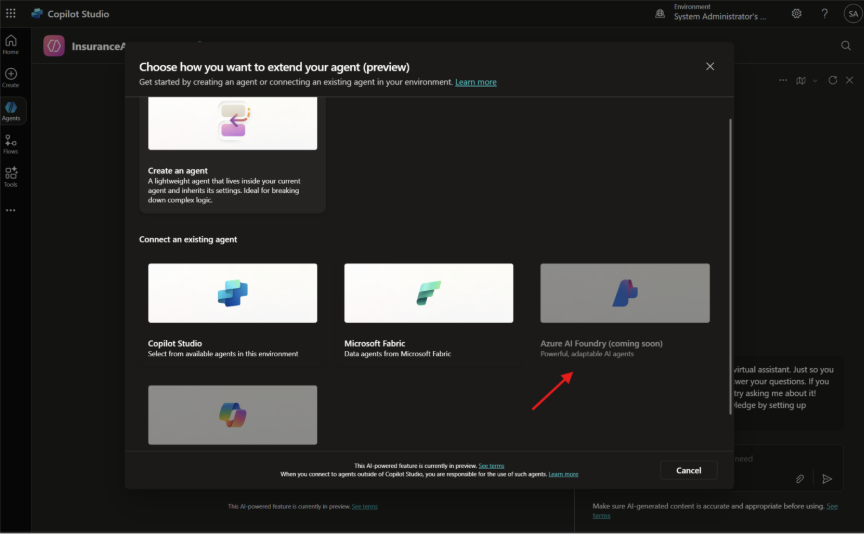Close the test chat panel
Image resolution: width=864 pixels, height=534 pixels.
pyautogui.click(x=850, y=80)
